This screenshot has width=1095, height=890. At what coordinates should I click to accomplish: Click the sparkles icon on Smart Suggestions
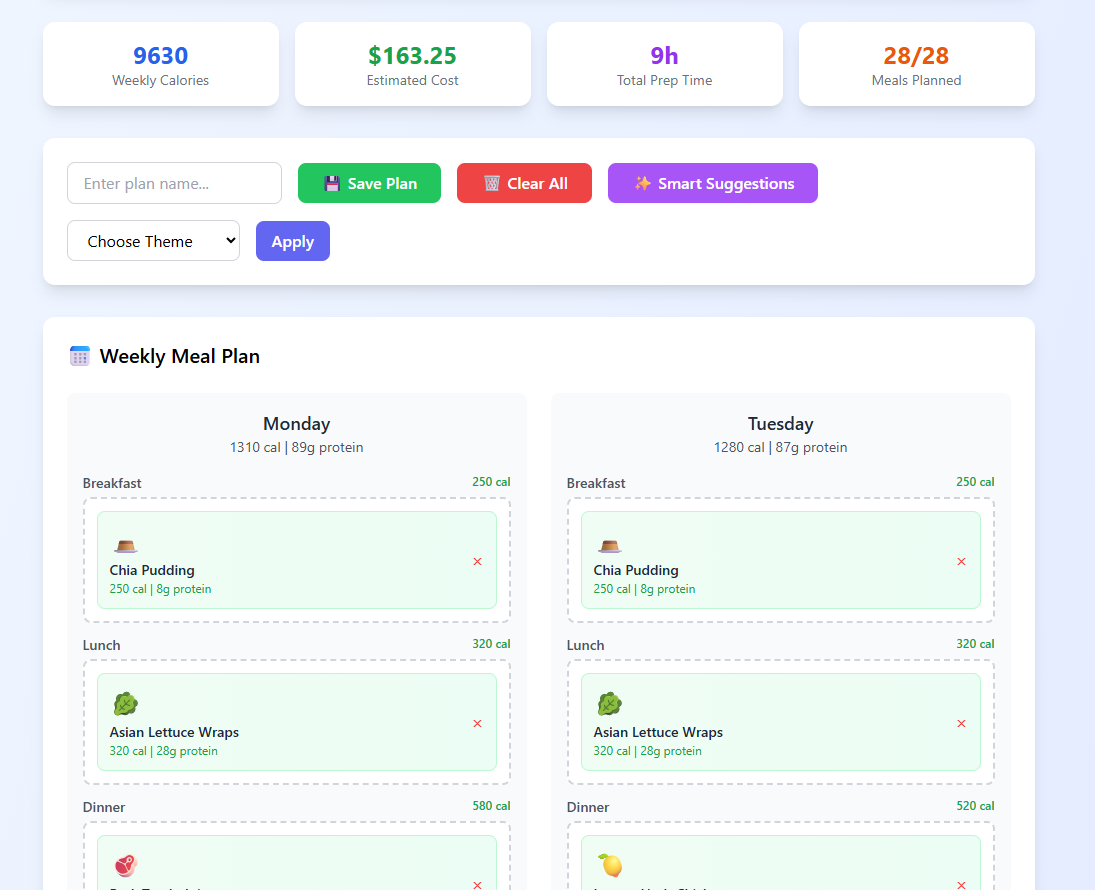point(642,184)
